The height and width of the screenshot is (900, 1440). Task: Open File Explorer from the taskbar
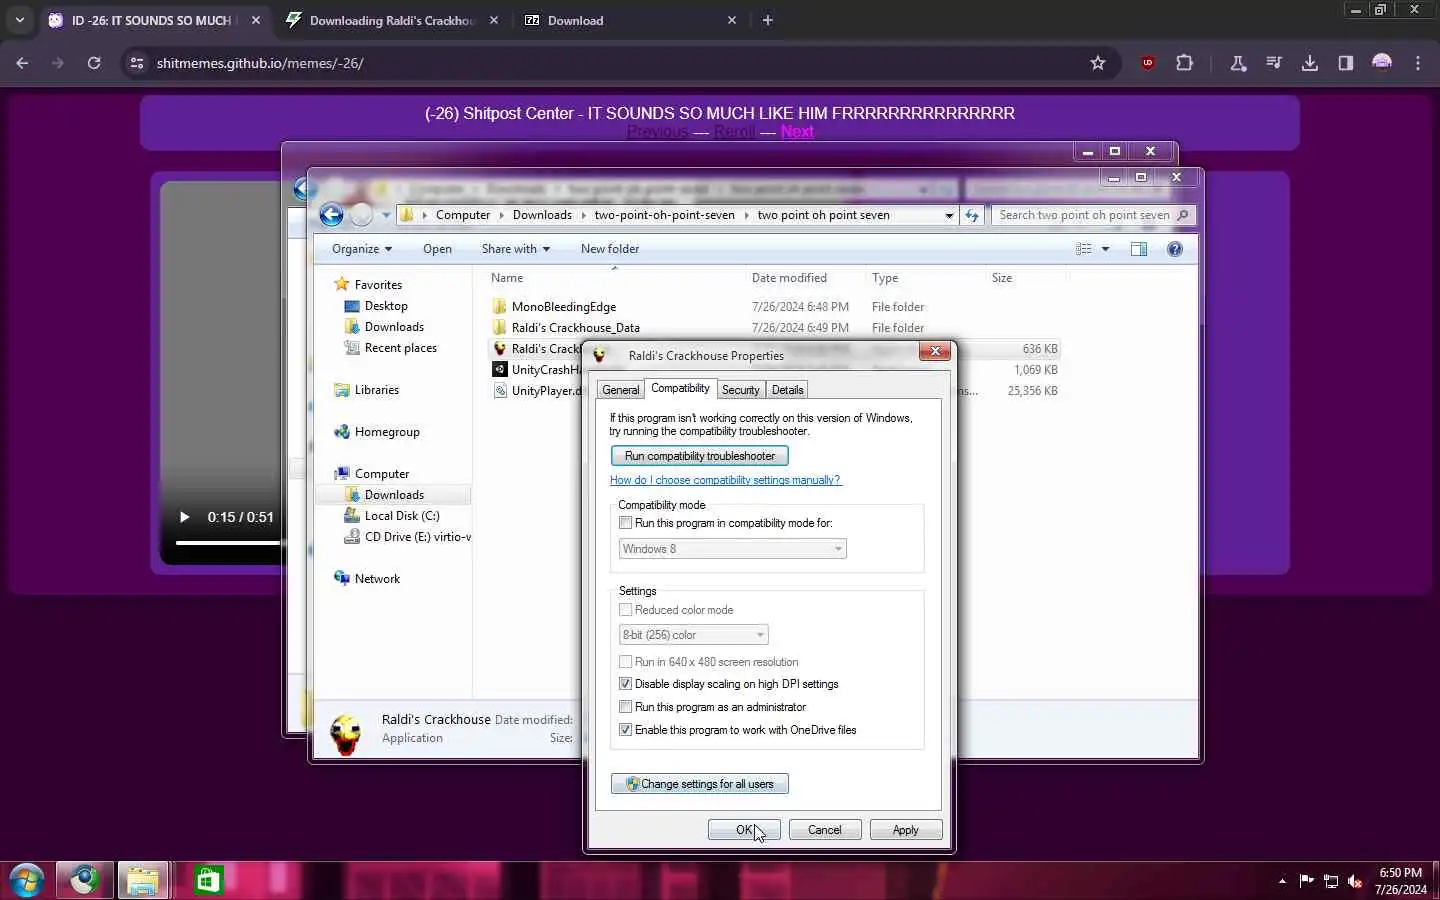point(143,880)
